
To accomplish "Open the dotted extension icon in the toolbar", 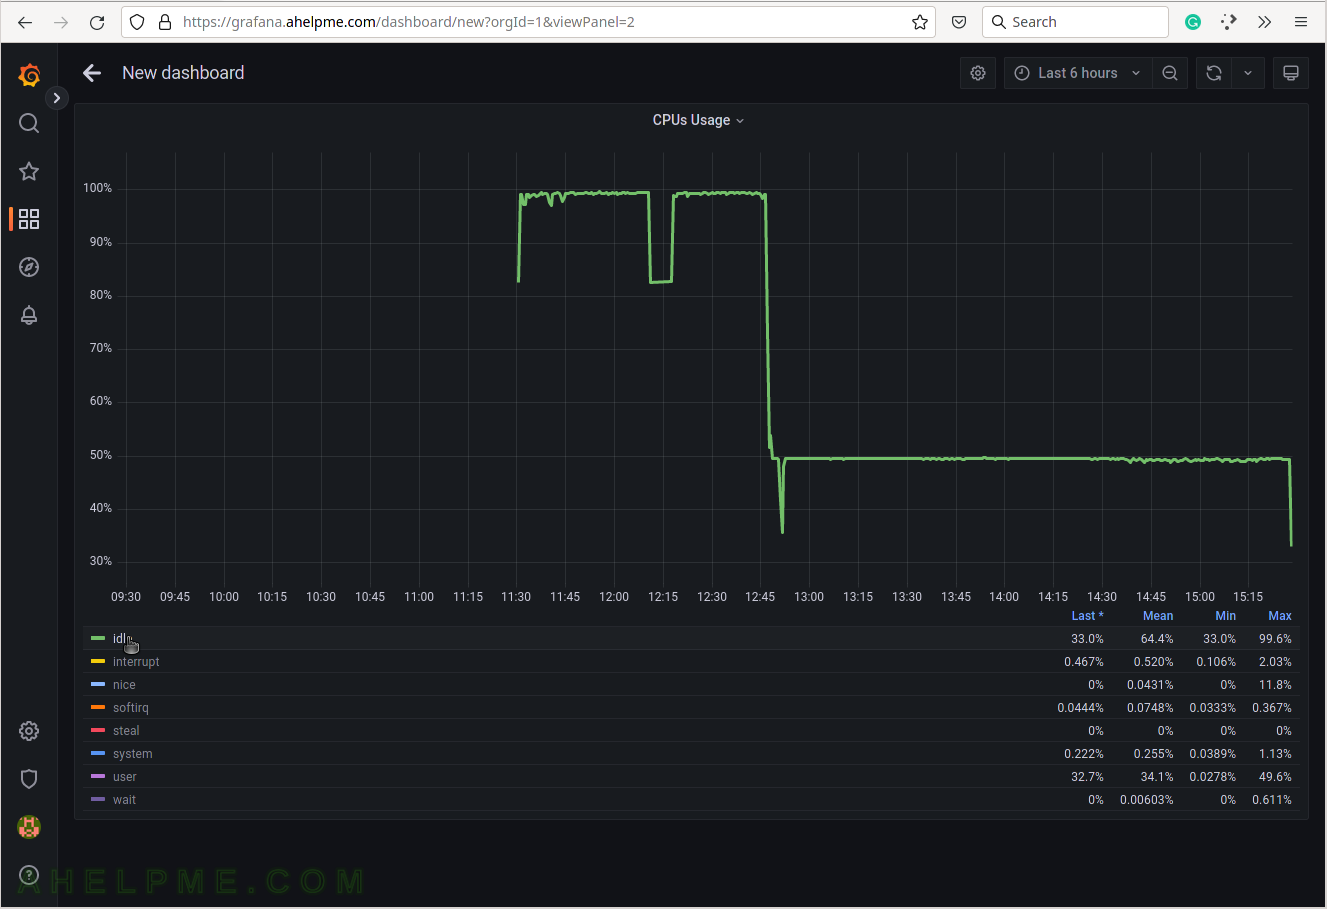I will tap(1229, 22).
